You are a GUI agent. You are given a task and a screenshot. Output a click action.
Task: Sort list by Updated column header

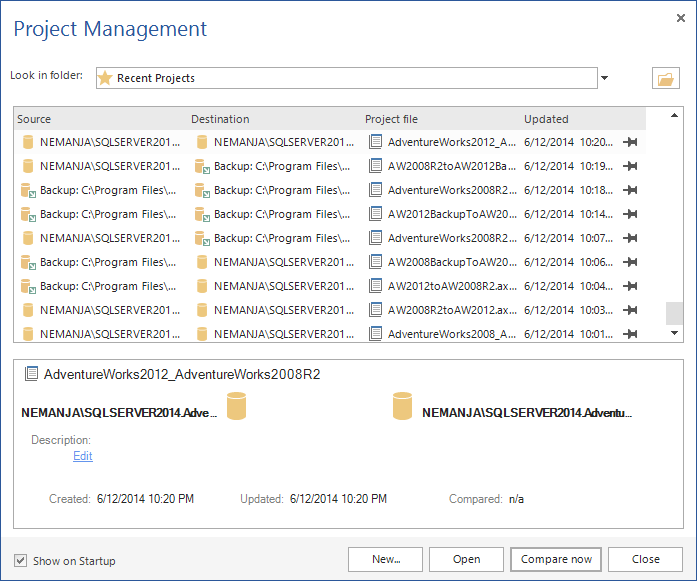click(x=546, y=119)
